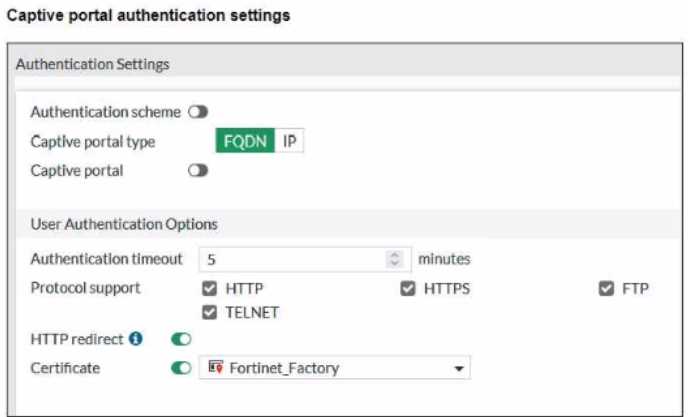
Task: Switch off the Certificate toggle
Action: (181, 368)
